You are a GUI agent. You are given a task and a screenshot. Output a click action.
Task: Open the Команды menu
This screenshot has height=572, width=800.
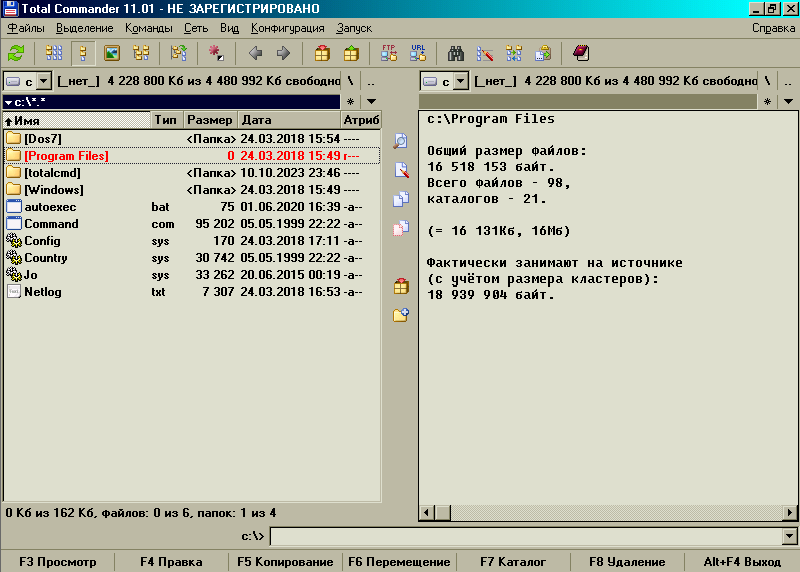click(x=149, y=28)
